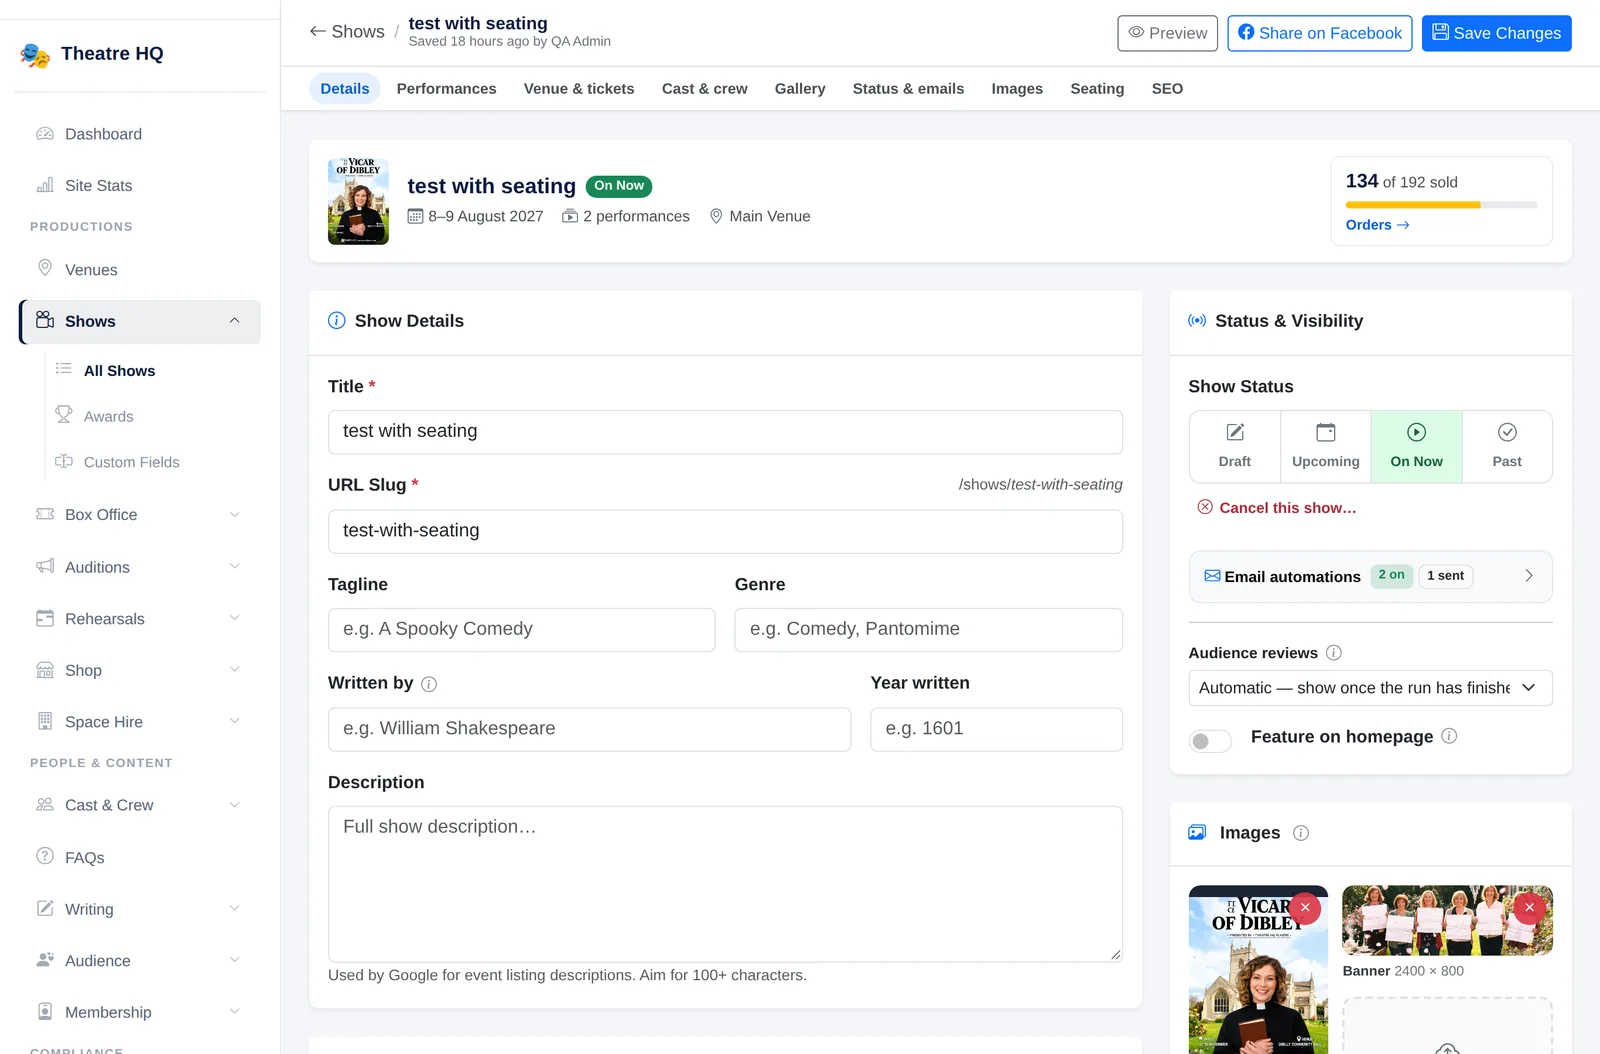Click the Cancel this show icon
Image resolution: width=1600 pixels, height=1054 pixels.
coord(1205,507)
